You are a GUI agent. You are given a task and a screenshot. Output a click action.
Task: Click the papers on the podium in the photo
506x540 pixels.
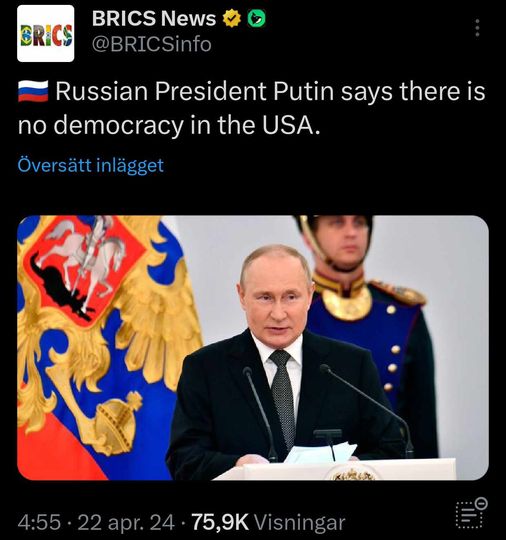320,453
